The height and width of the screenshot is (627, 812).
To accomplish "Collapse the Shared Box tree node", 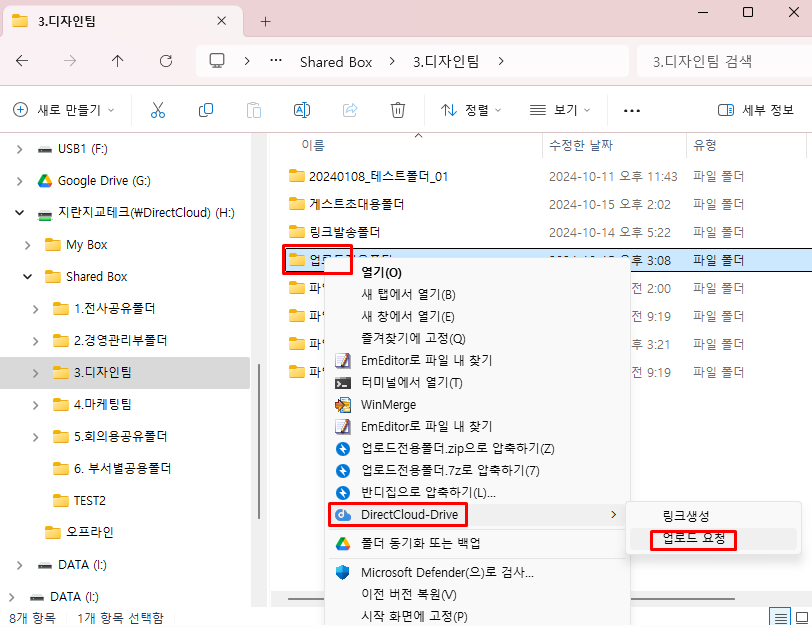I will click(x=28, y=277).
